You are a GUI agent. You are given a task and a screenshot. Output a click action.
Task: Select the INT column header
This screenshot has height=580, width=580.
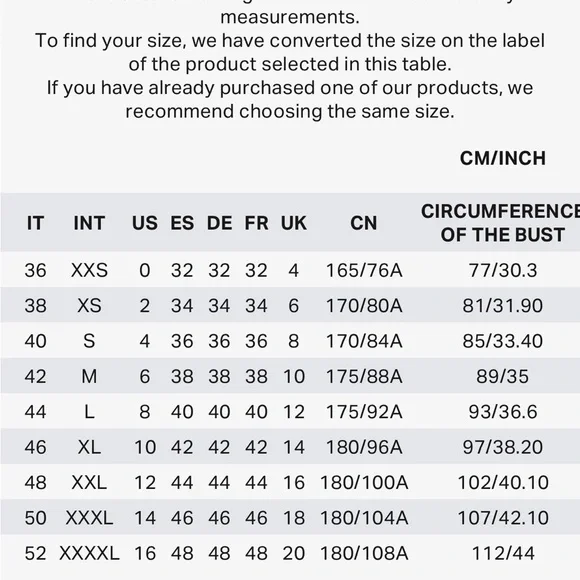[x=89, y=223]
